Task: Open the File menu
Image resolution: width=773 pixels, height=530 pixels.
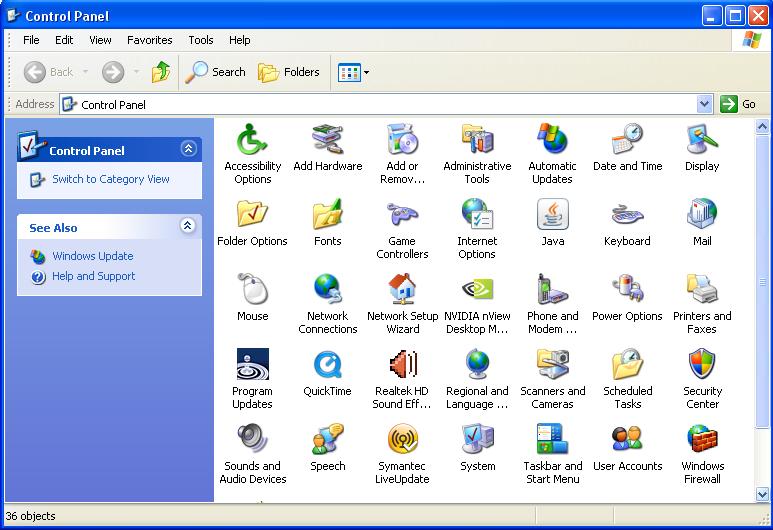Action: [x=31, y=40]
